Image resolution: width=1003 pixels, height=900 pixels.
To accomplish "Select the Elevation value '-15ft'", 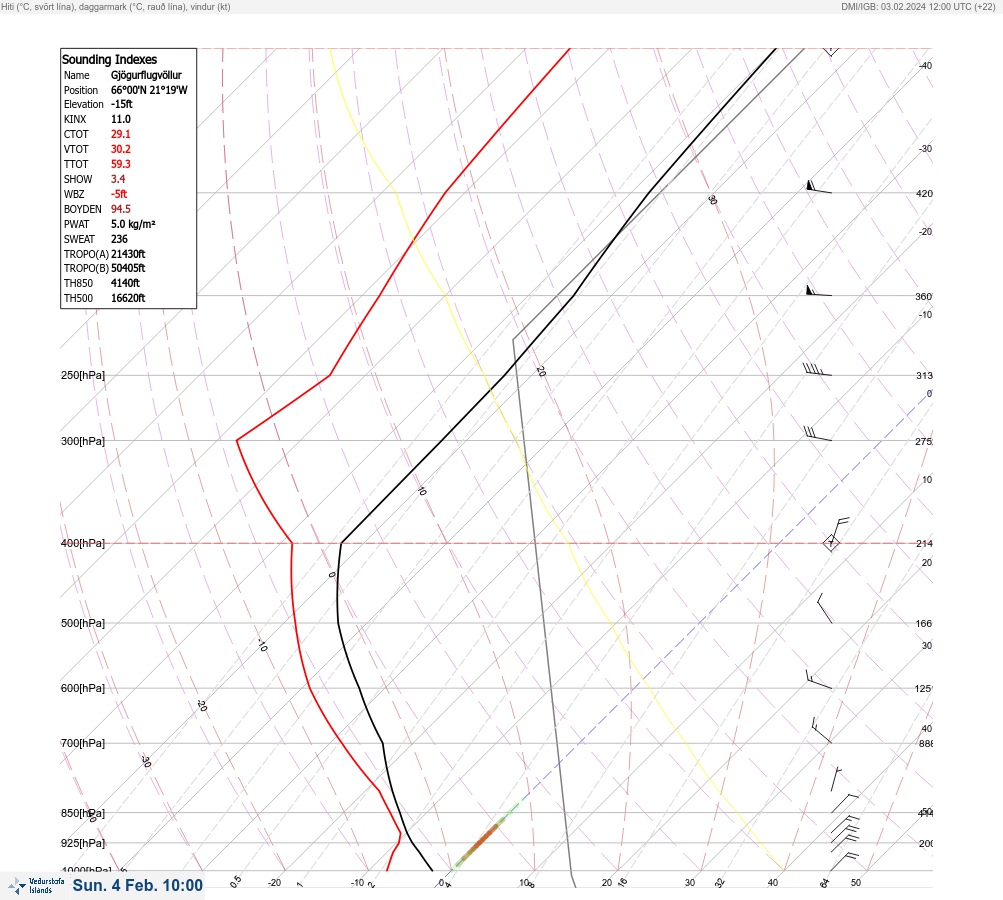I will (122, 104).
